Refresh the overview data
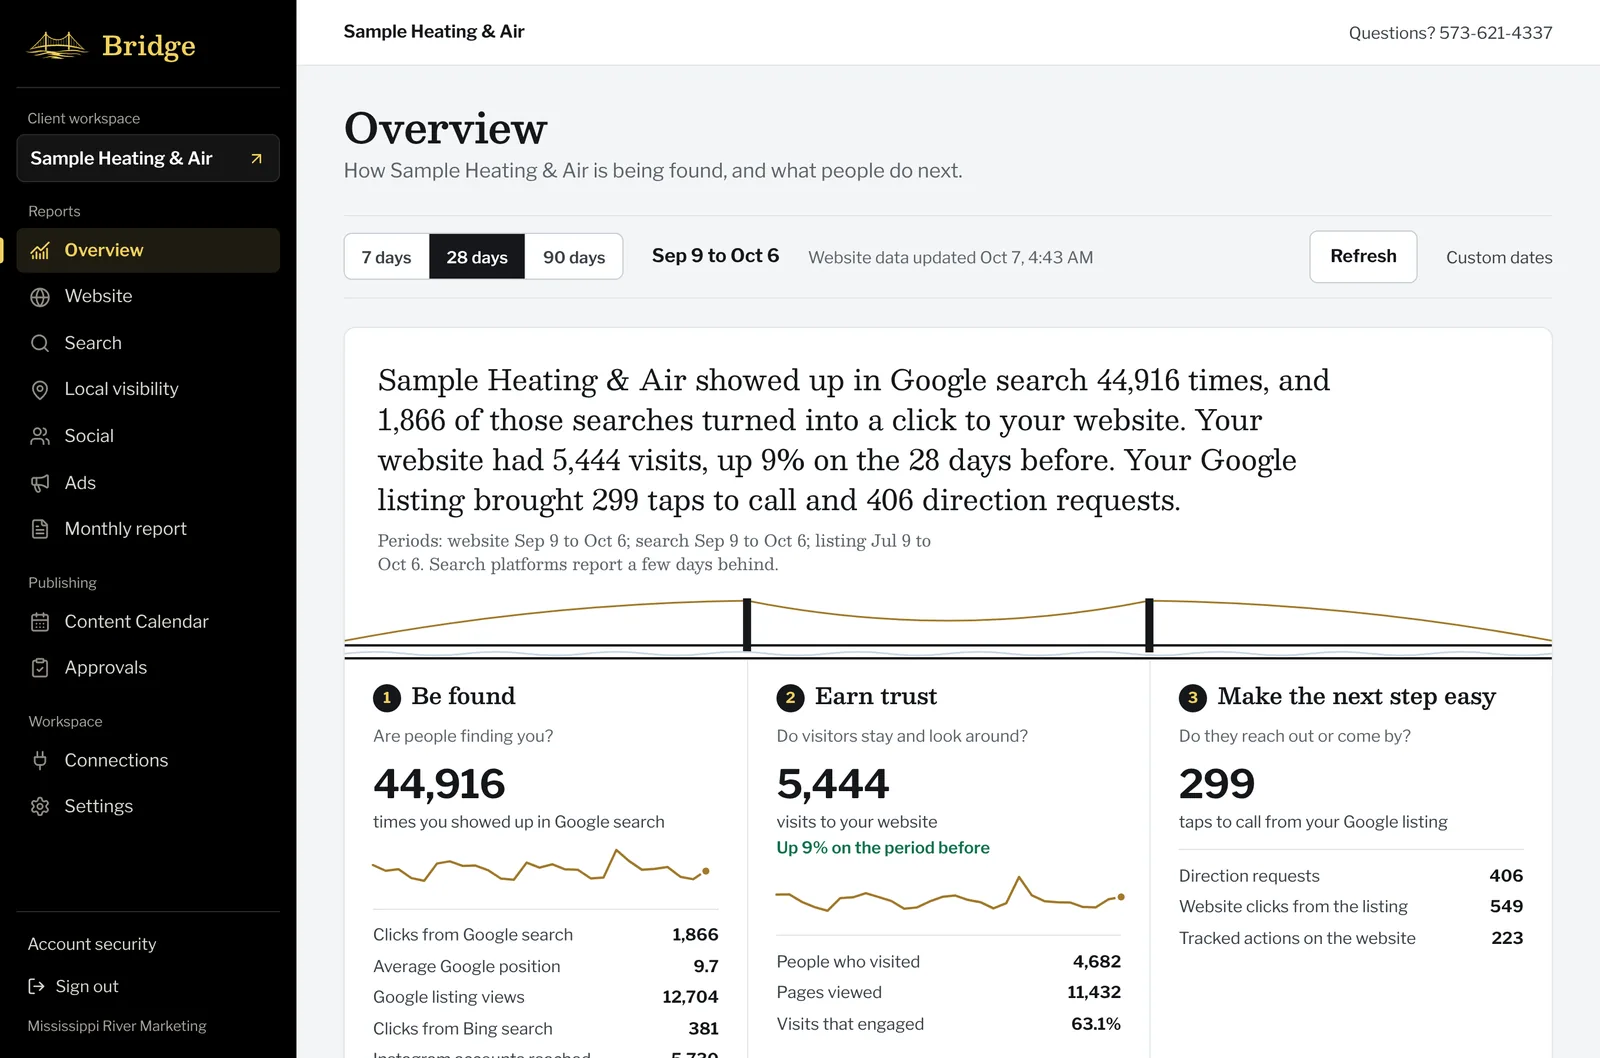Viewport: 1600px width, 1058px height. (x=1363, y=257)
